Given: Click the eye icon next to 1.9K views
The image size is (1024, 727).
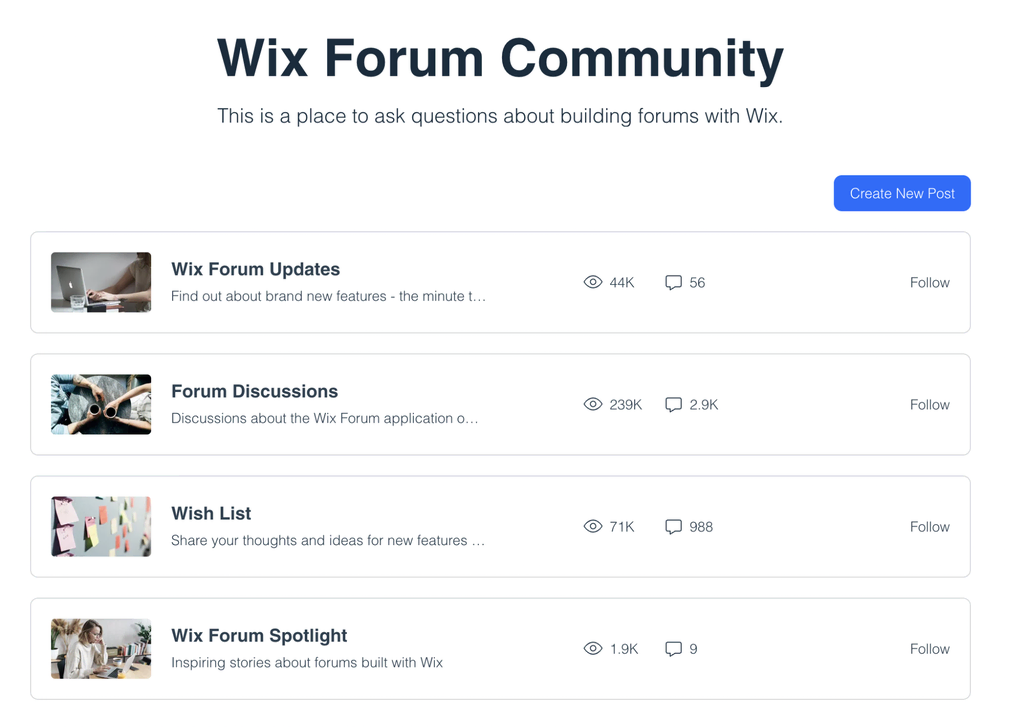Looking at the screenshot, I should click(592, 649).
